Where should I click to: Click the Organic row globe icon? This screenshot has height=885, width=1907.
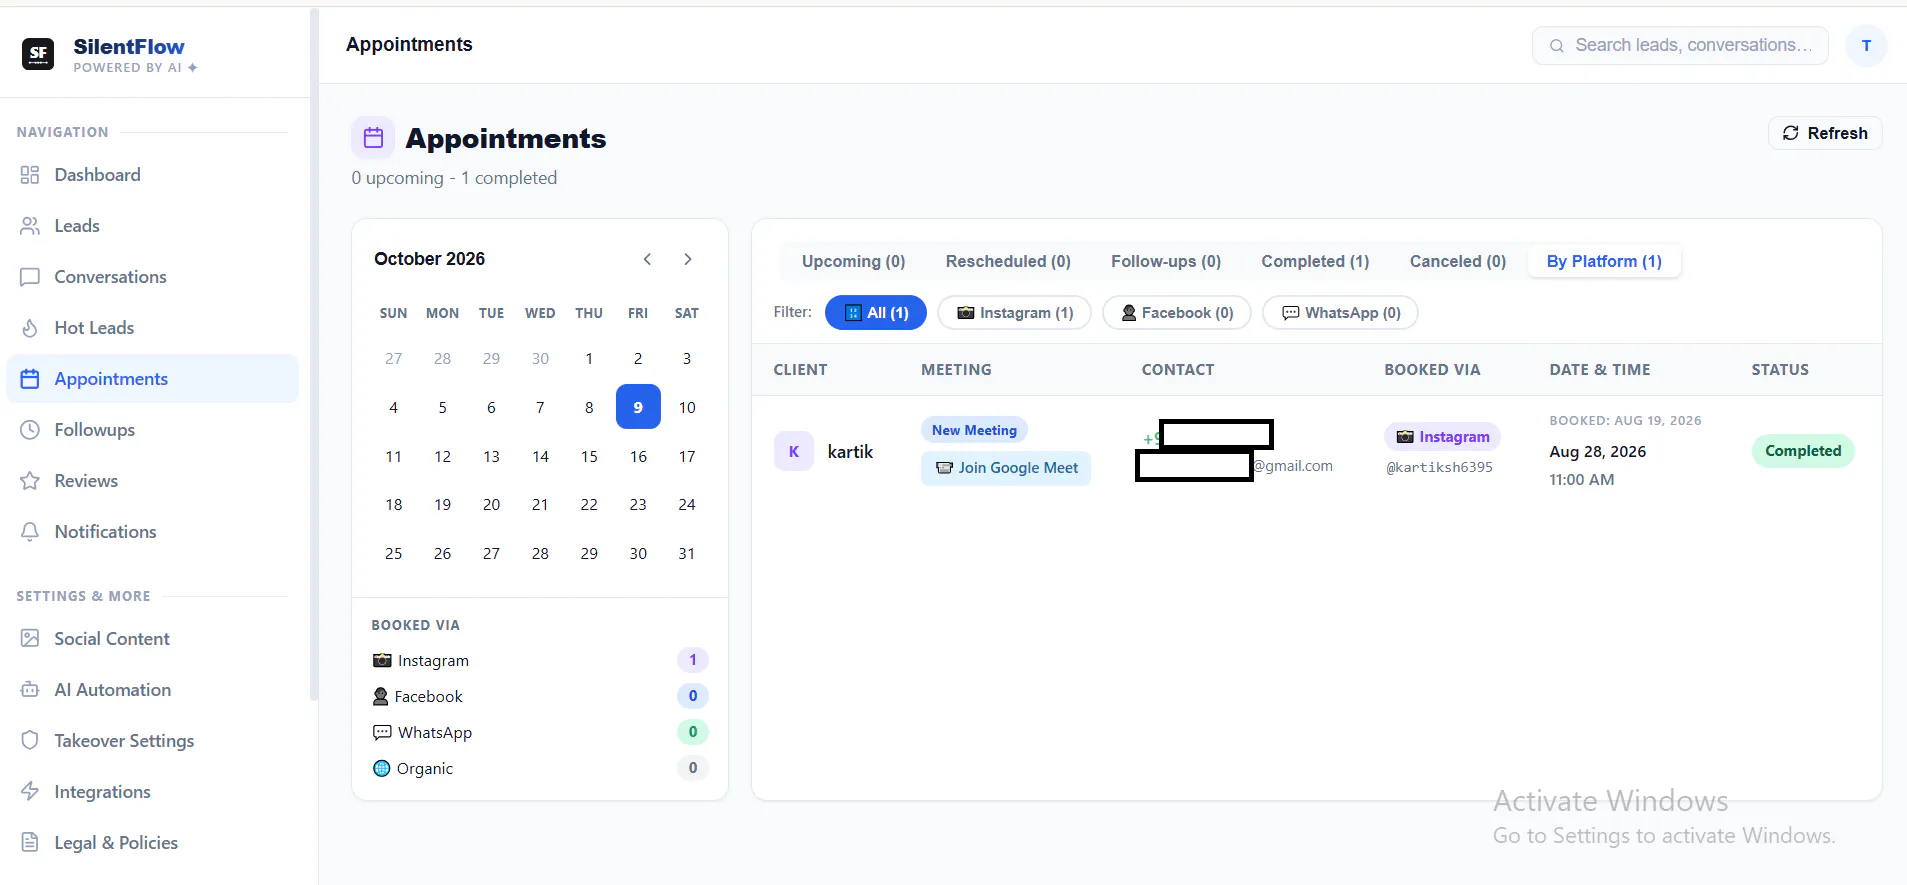(381, 769)
